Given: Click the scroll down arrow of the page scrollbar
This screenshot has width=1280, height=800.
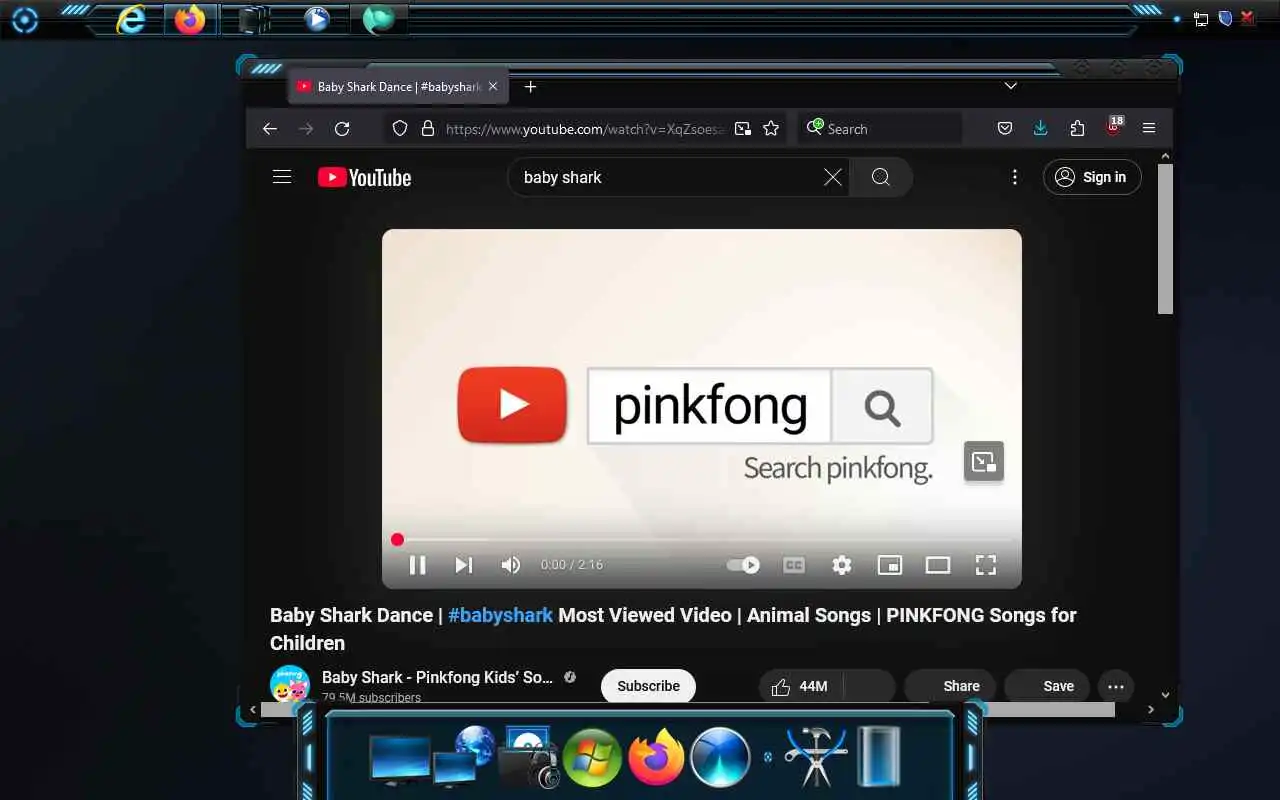Looking at the screenshot, I should (1165, 694).
